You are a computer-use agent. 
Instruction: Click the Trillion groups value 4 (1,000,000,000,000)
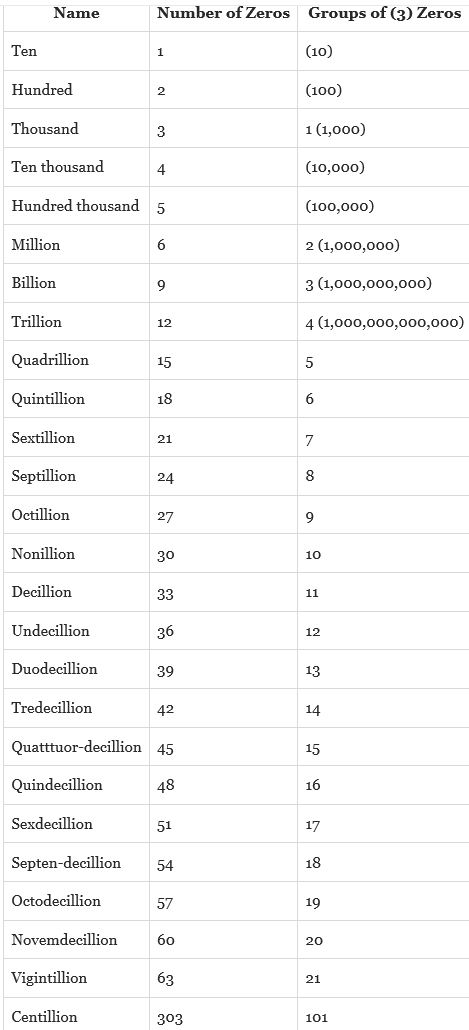click(385, 323)
